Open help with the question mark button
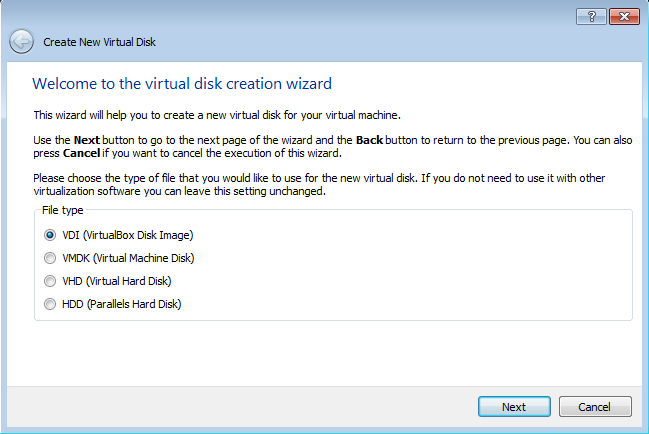 [x=591, y=17]
